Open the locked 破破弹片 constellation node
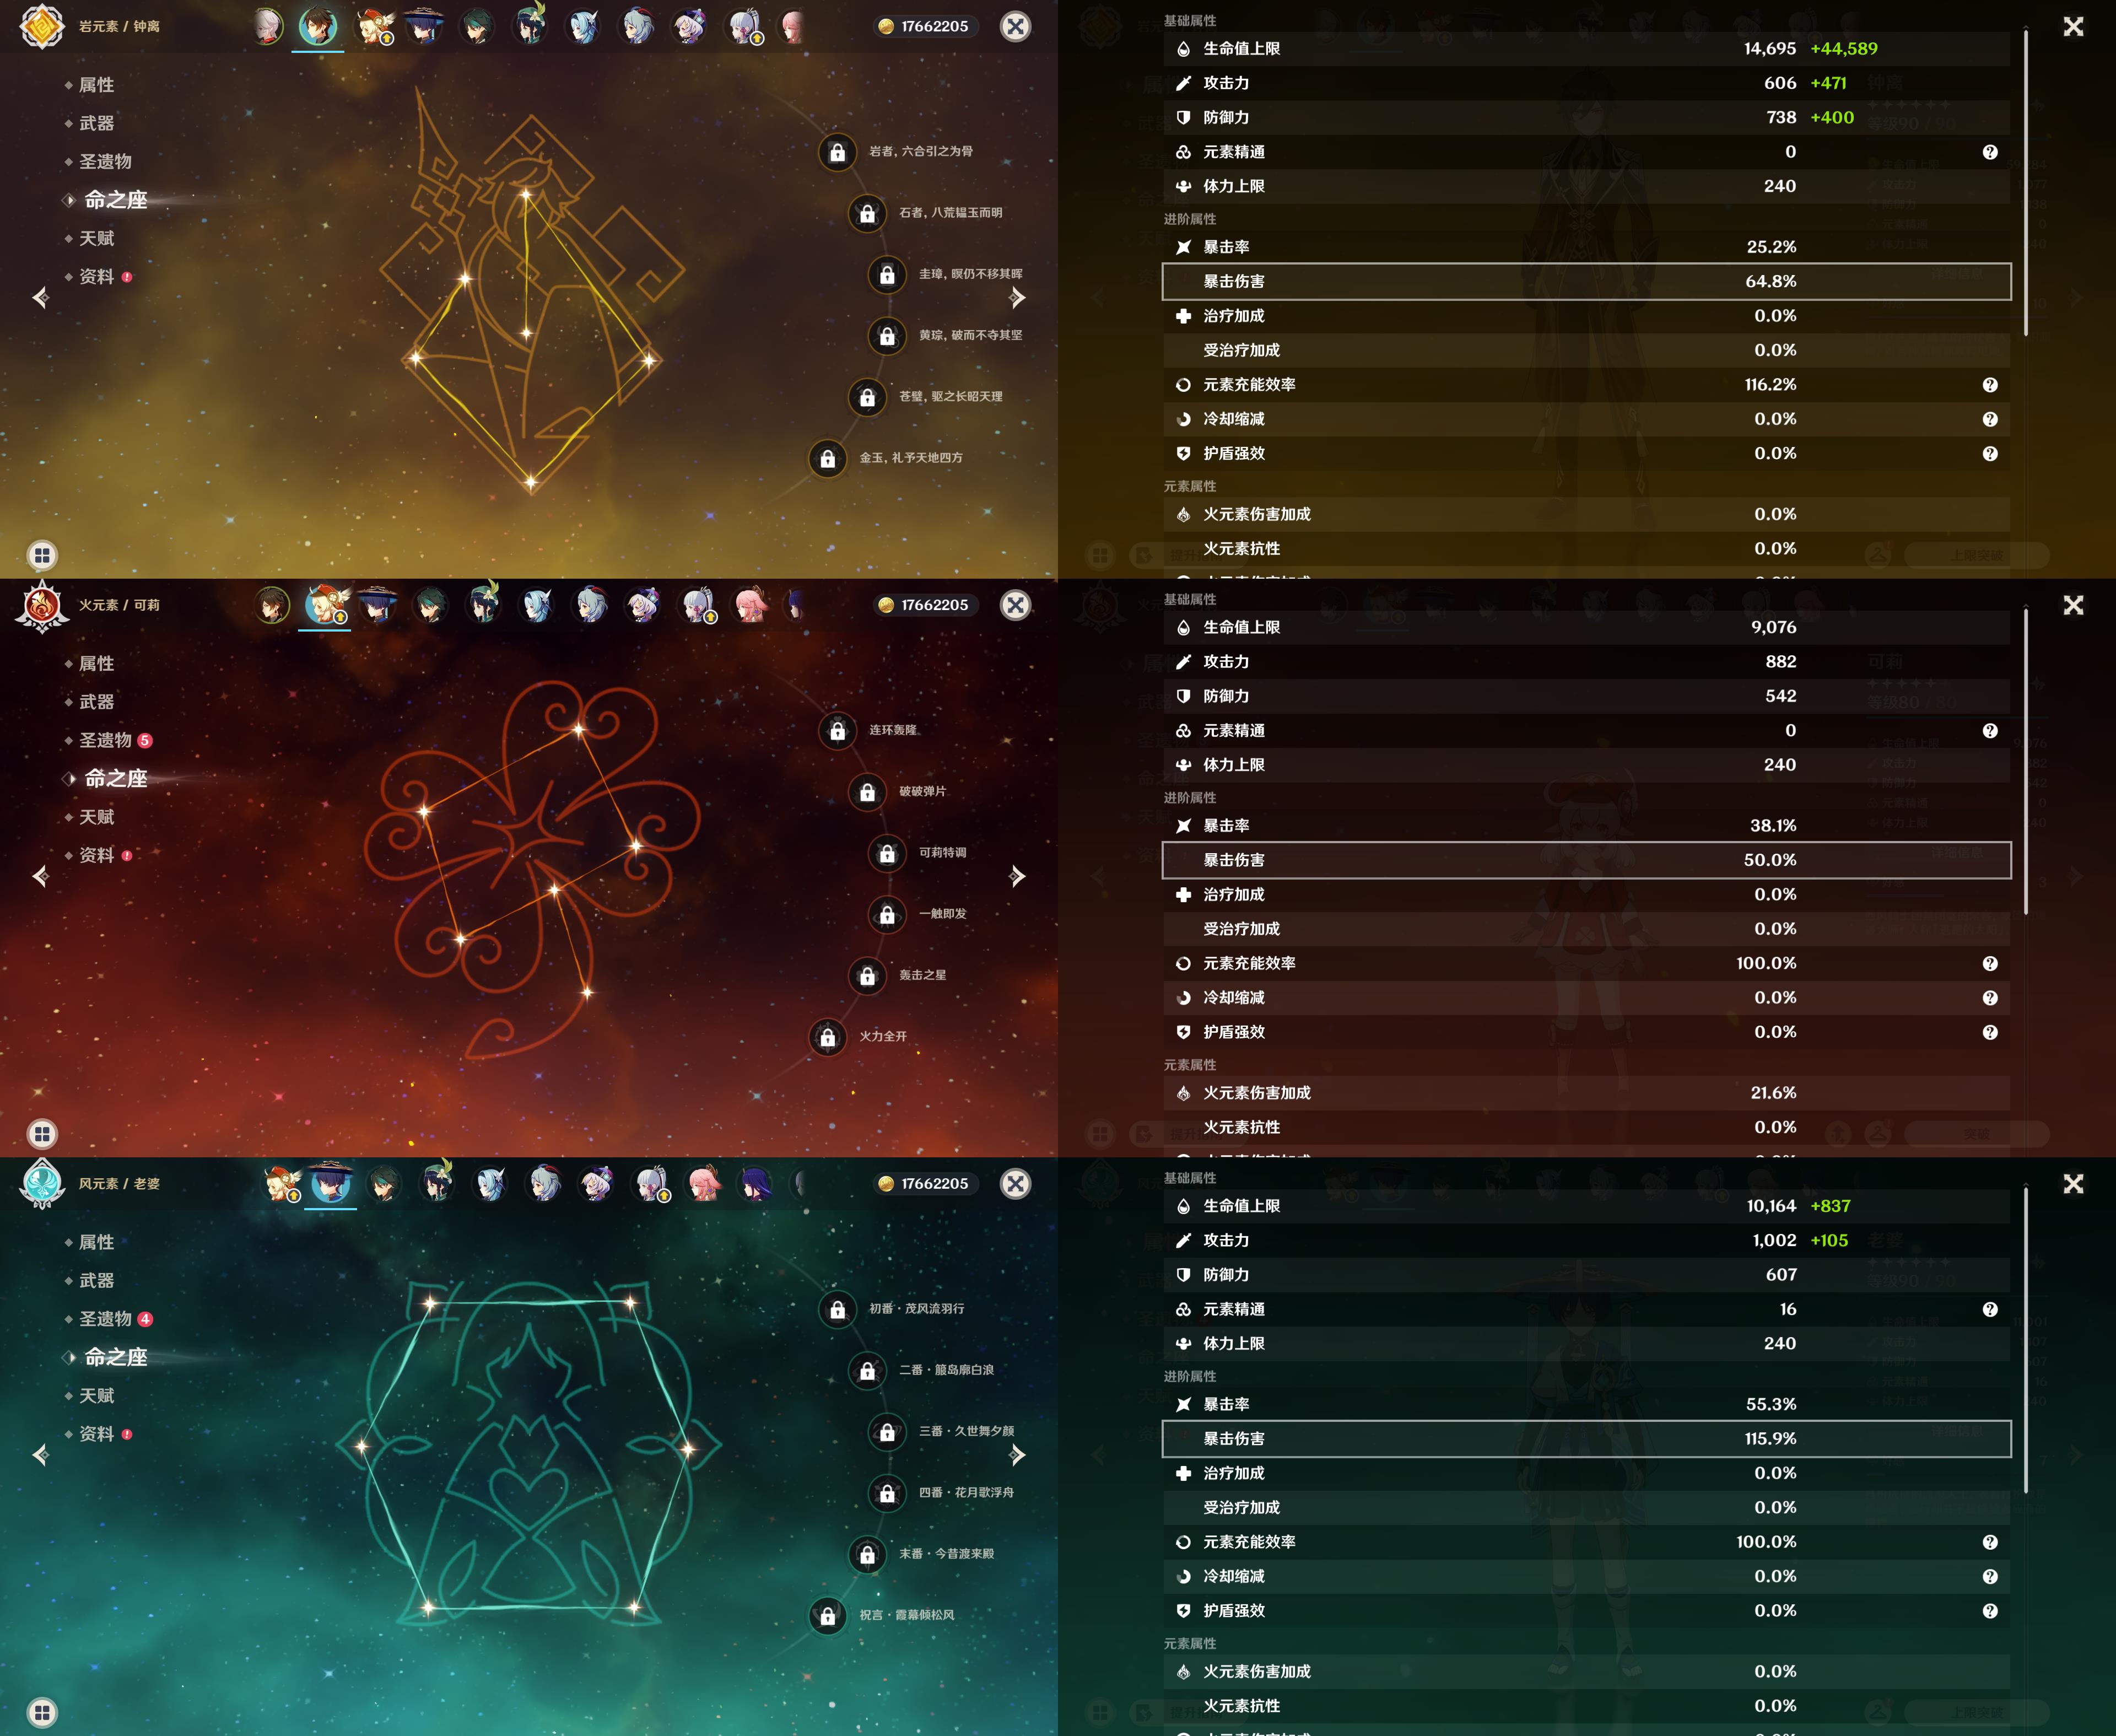This screenshot has height=1736, width=2116. pyautogui.click(x=867, y=792)
